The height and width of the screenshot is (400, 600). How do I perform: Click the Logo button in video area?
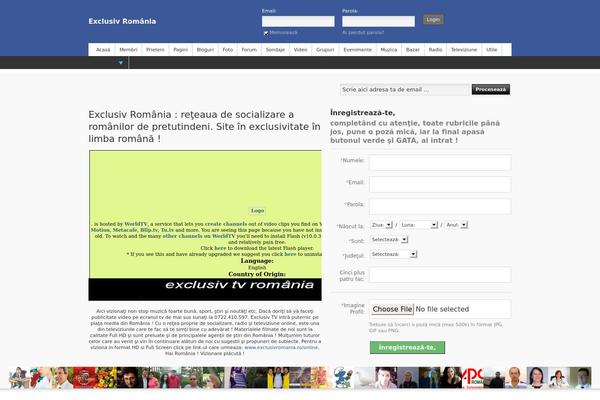point(257,211)
